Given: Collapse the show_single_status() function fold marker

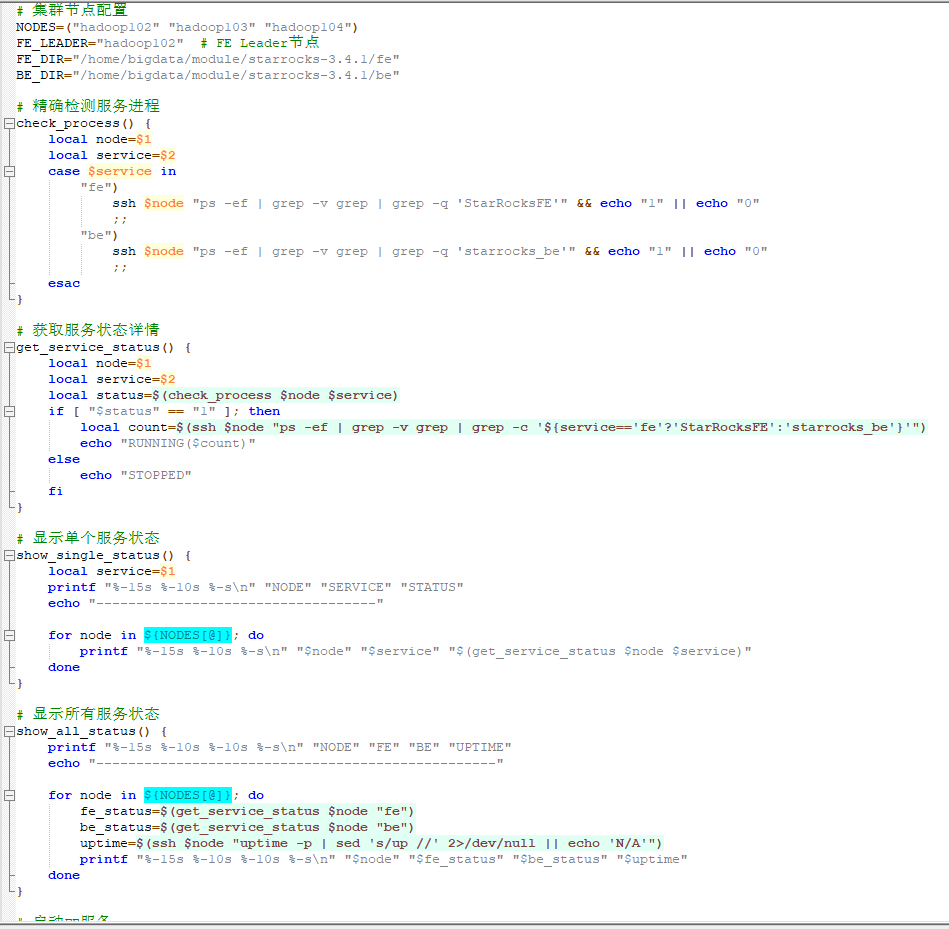Looking at the screenshot, I should click(x=9, y=556).
